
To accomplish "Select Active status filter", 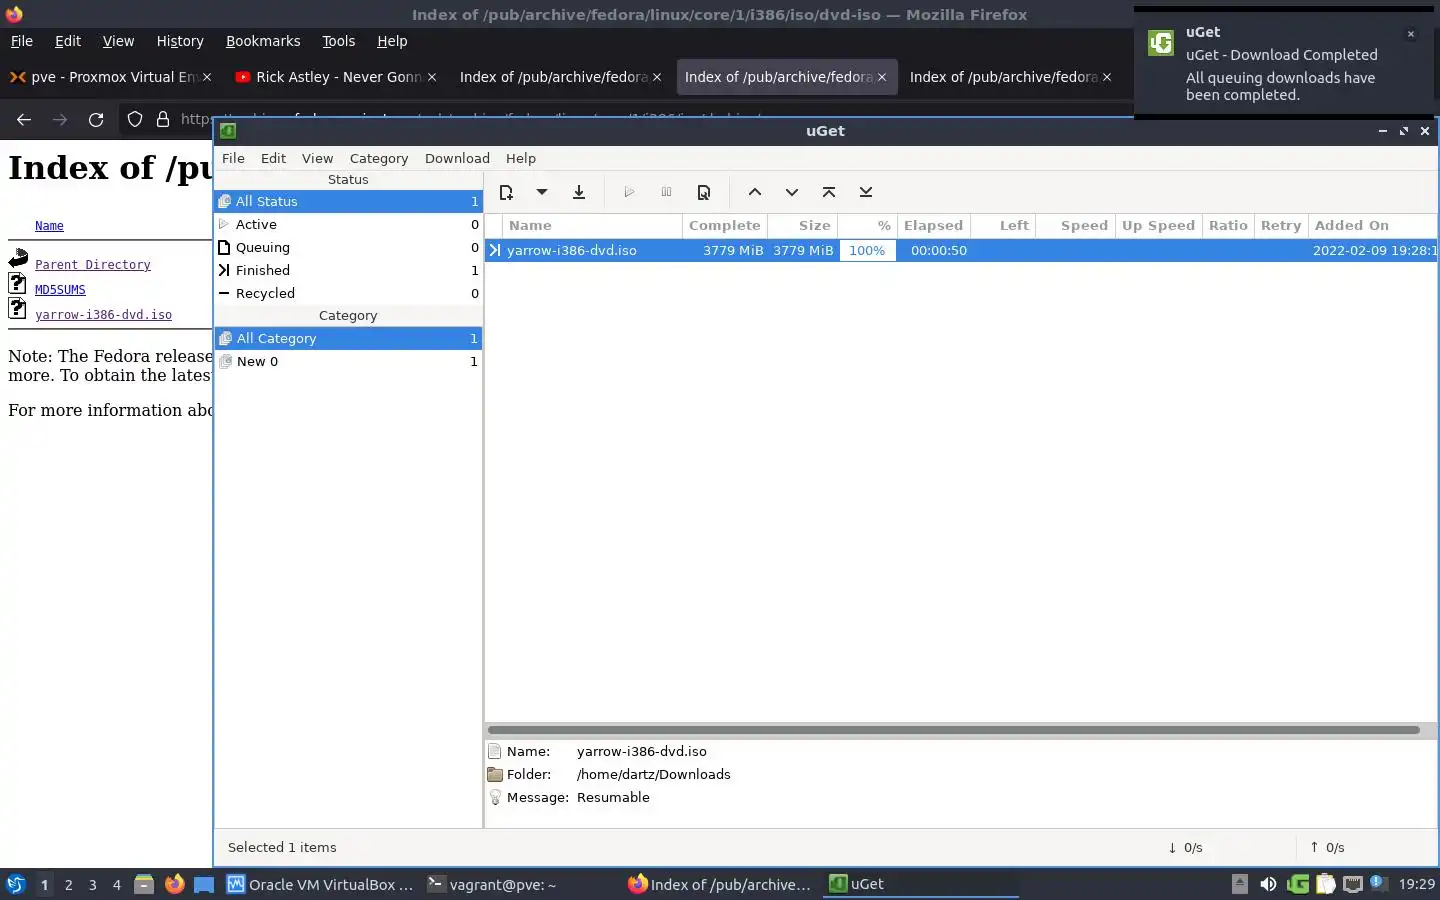I will [x=348, y=224].
